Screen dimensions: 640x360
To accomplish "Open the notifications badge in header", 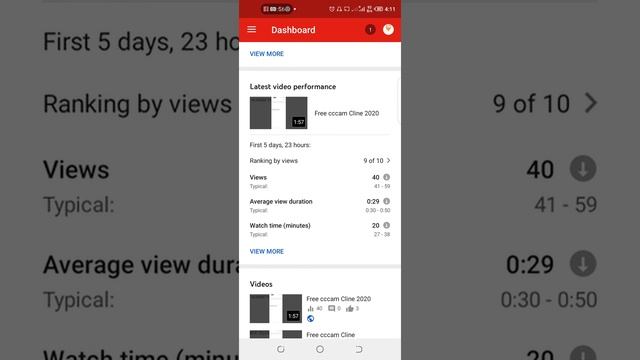I will tap(370, 29).
